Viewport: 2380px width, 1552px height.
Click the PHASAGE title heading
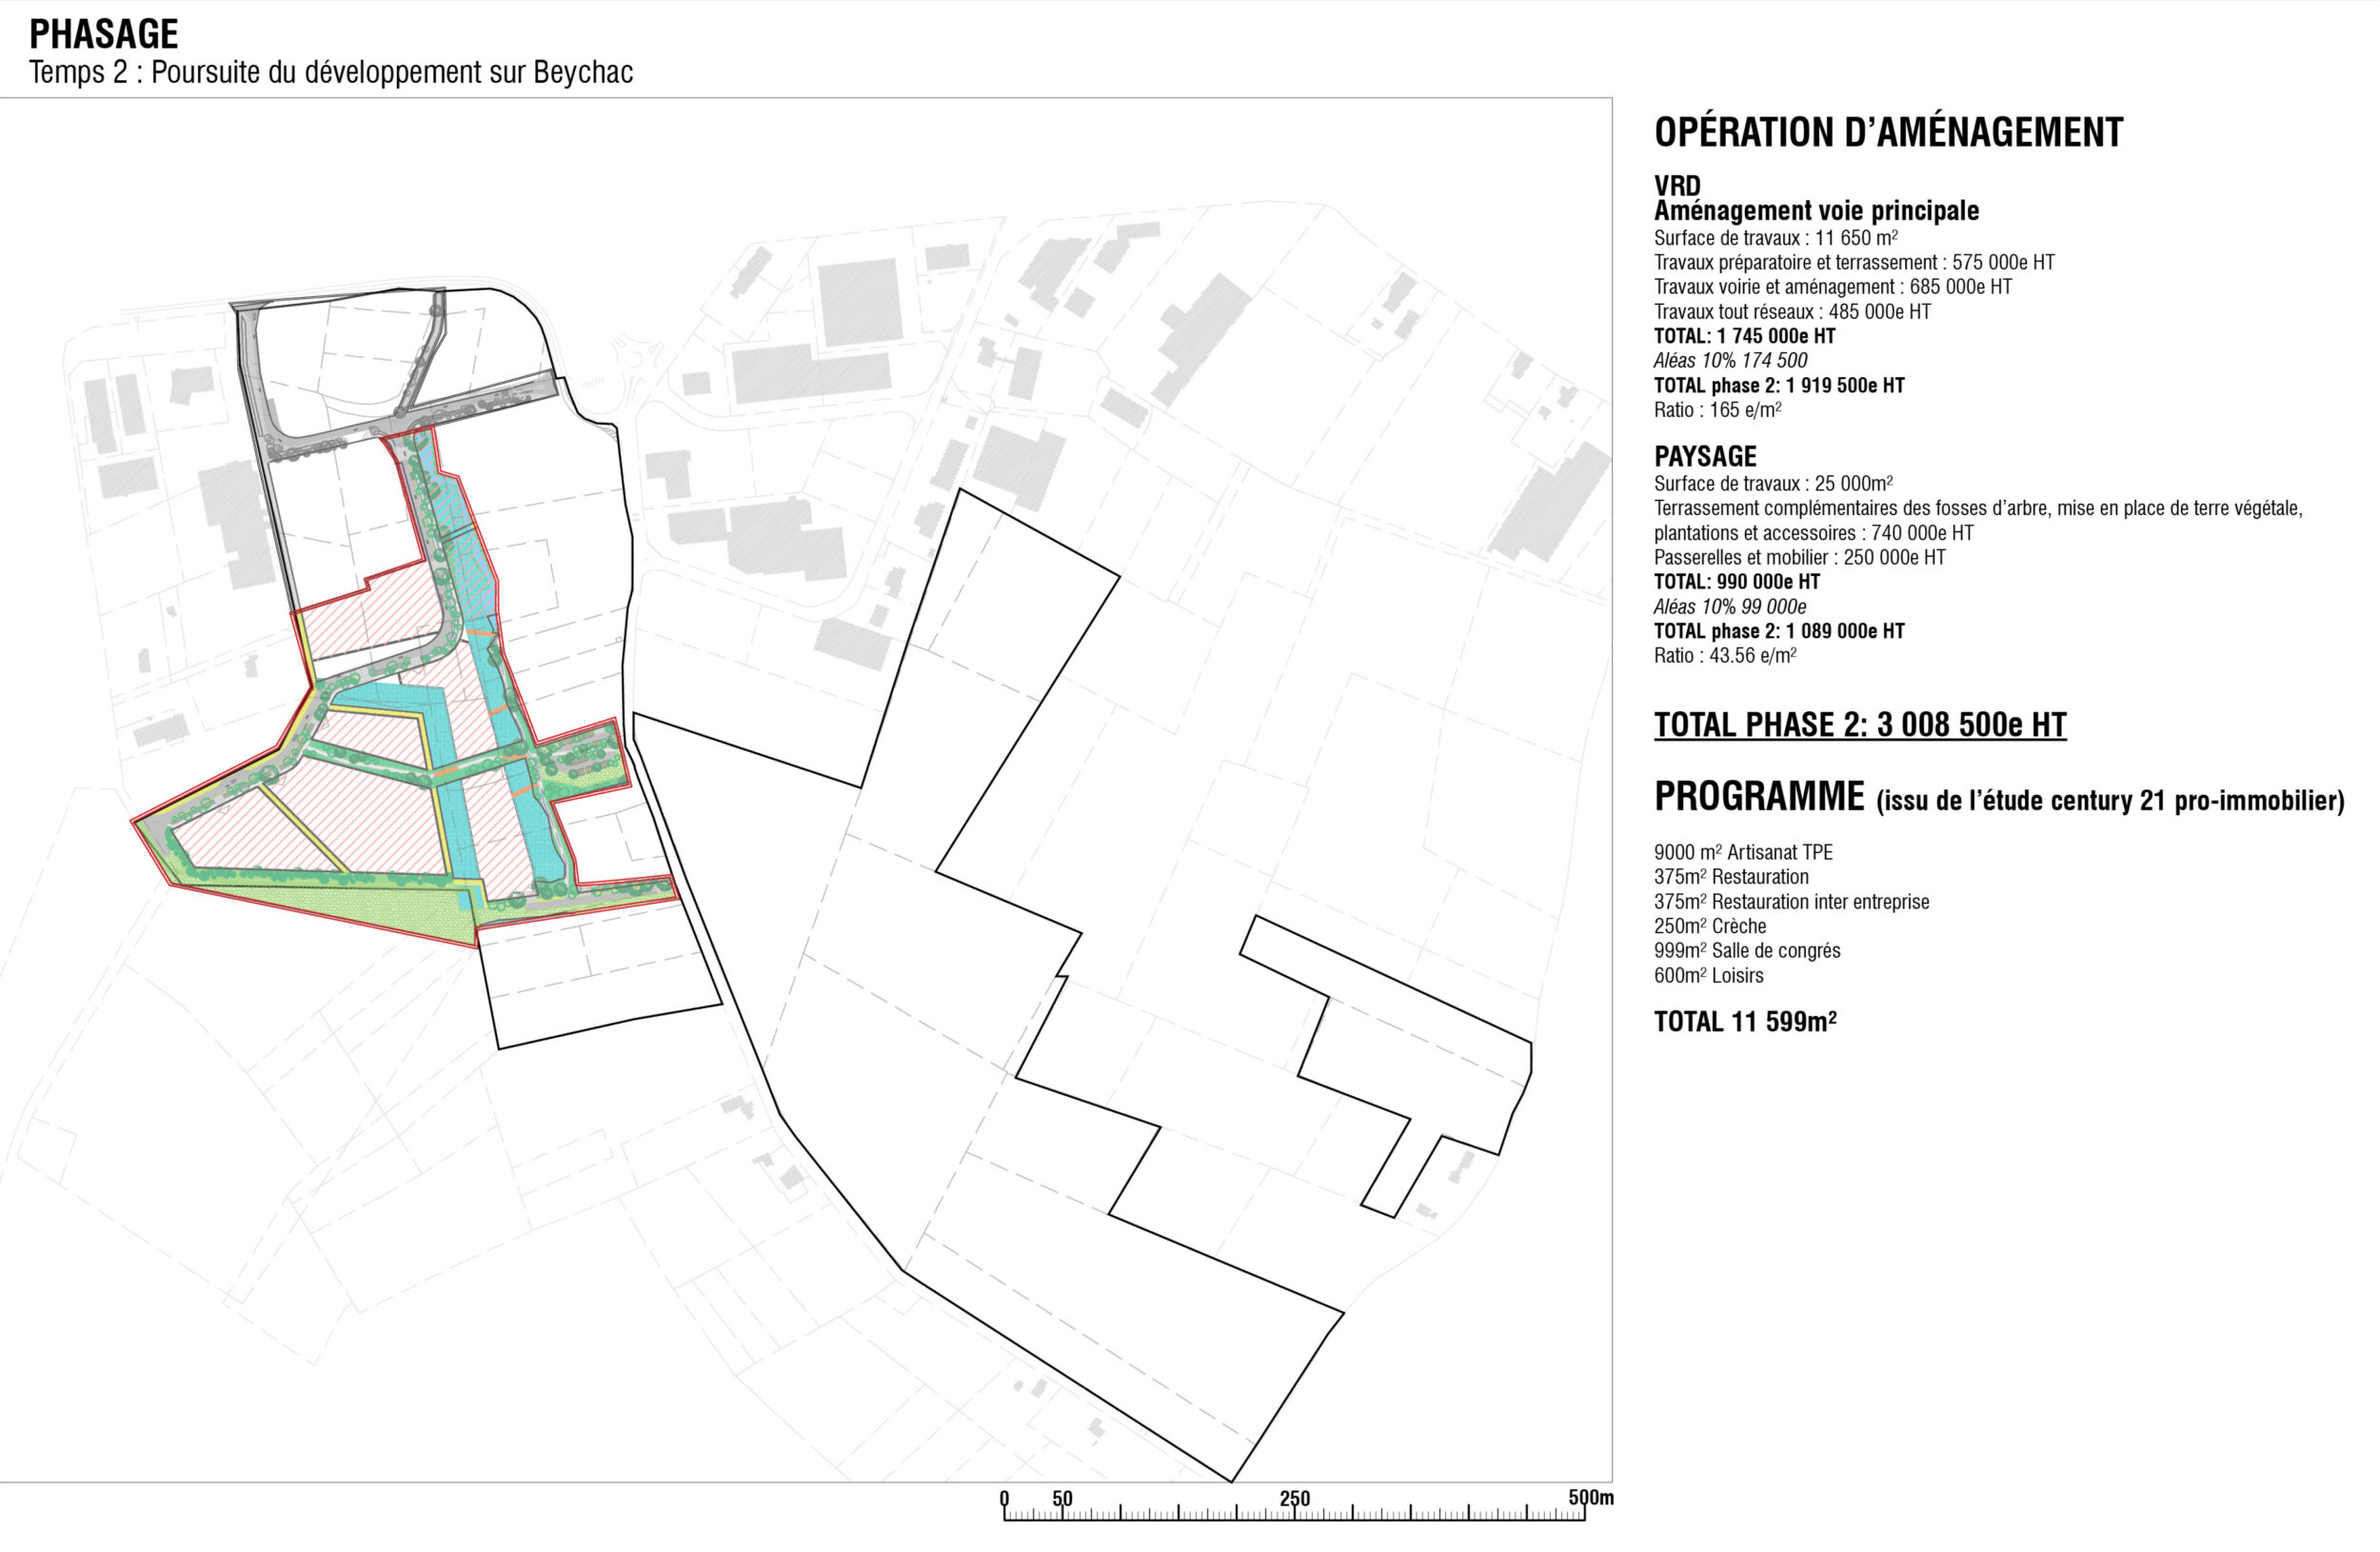tap(104, 35)
